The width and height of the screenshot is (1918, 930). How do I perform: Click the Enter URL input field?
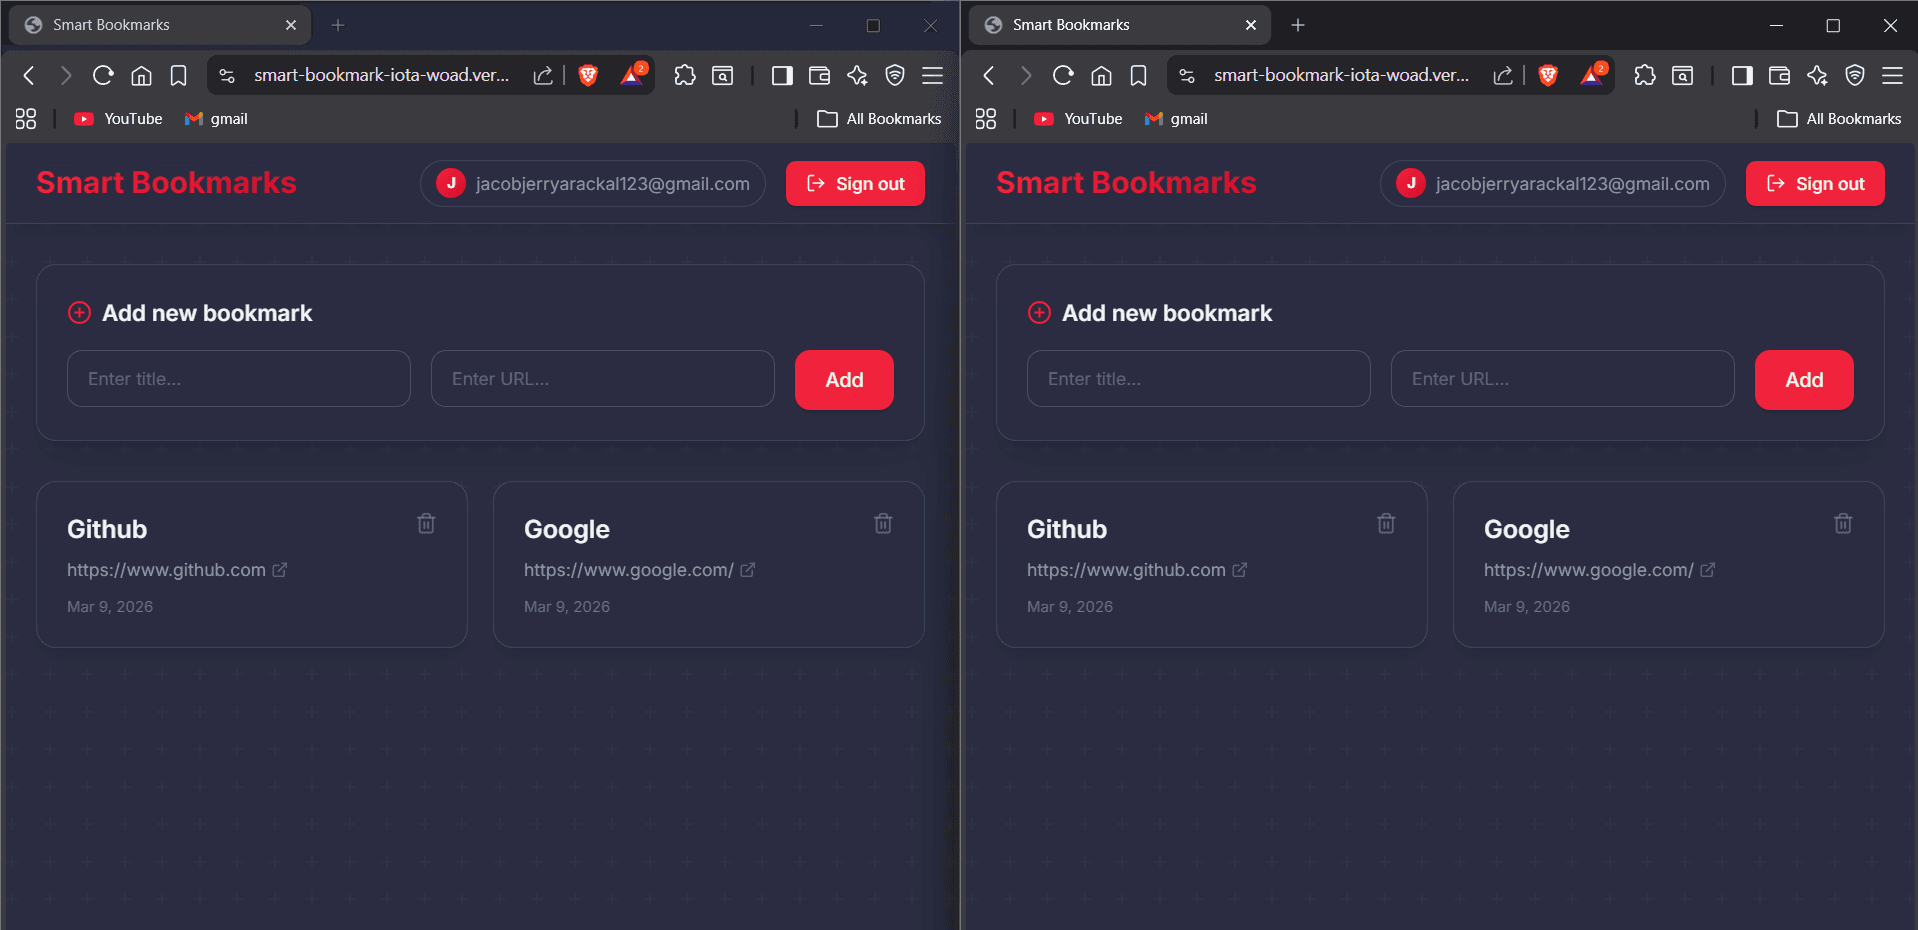[601, 378]
